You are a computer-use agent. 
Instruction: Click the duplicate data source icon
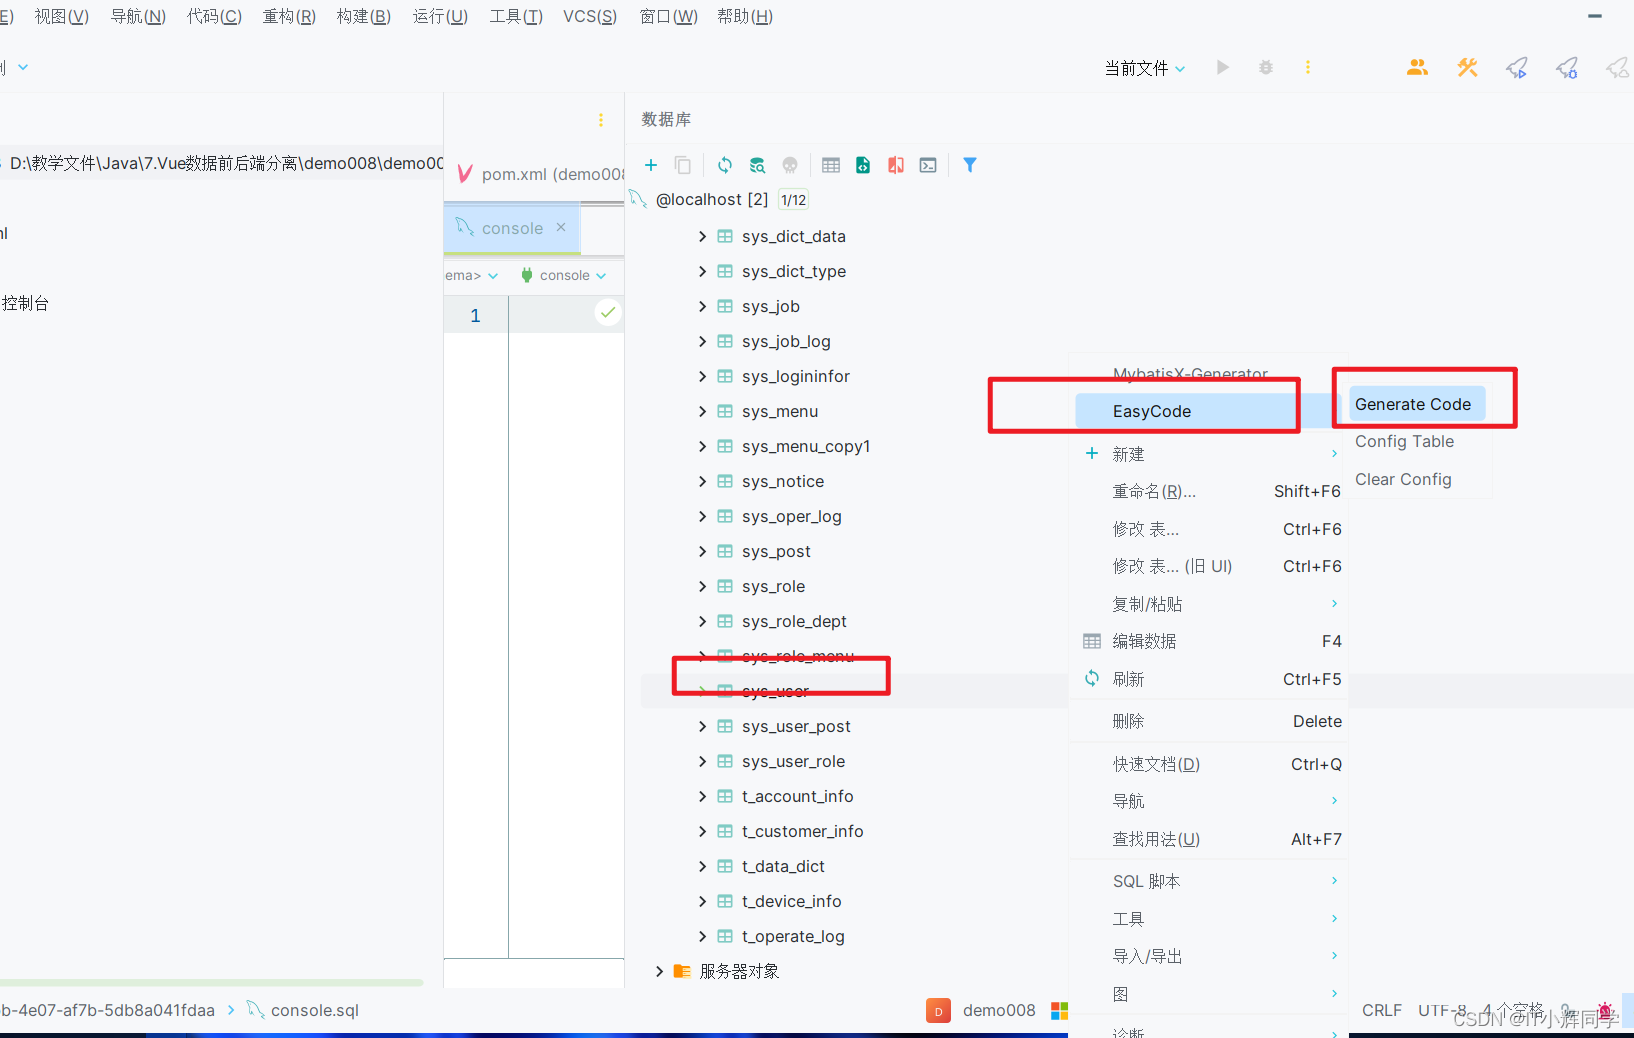683,165
